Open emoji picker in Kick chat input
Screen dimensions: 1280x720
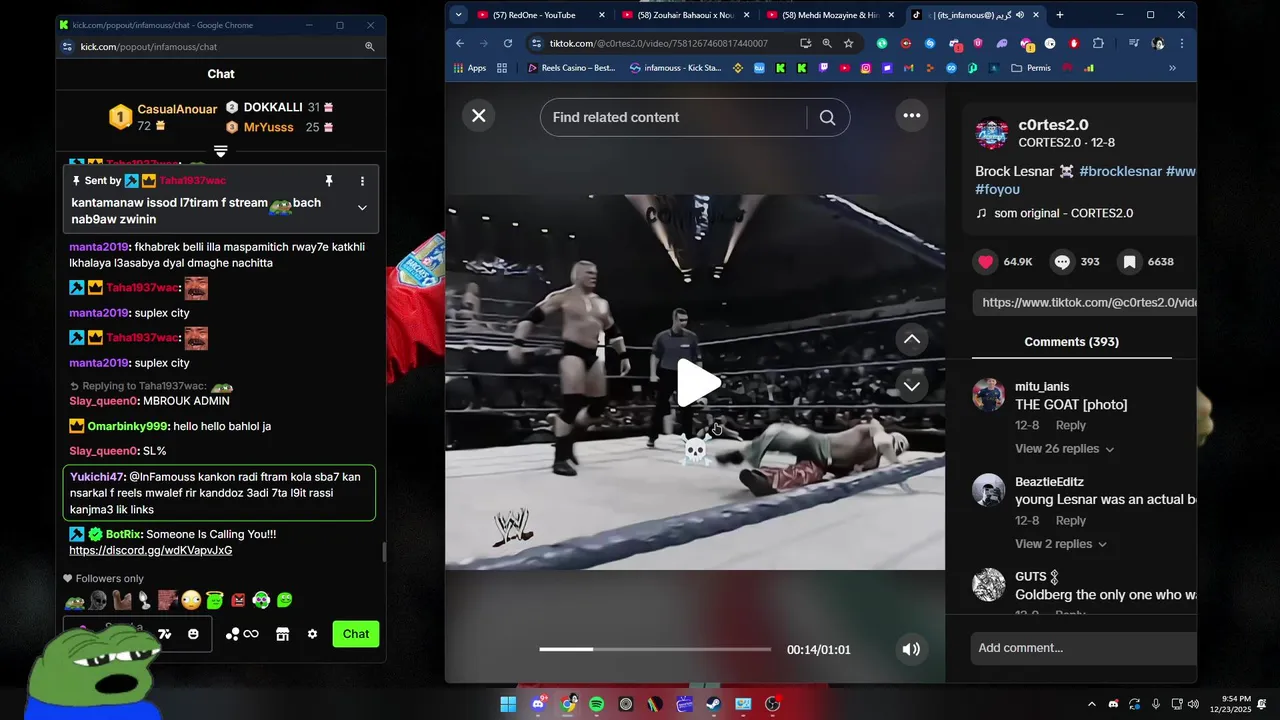tap(193, 634)
